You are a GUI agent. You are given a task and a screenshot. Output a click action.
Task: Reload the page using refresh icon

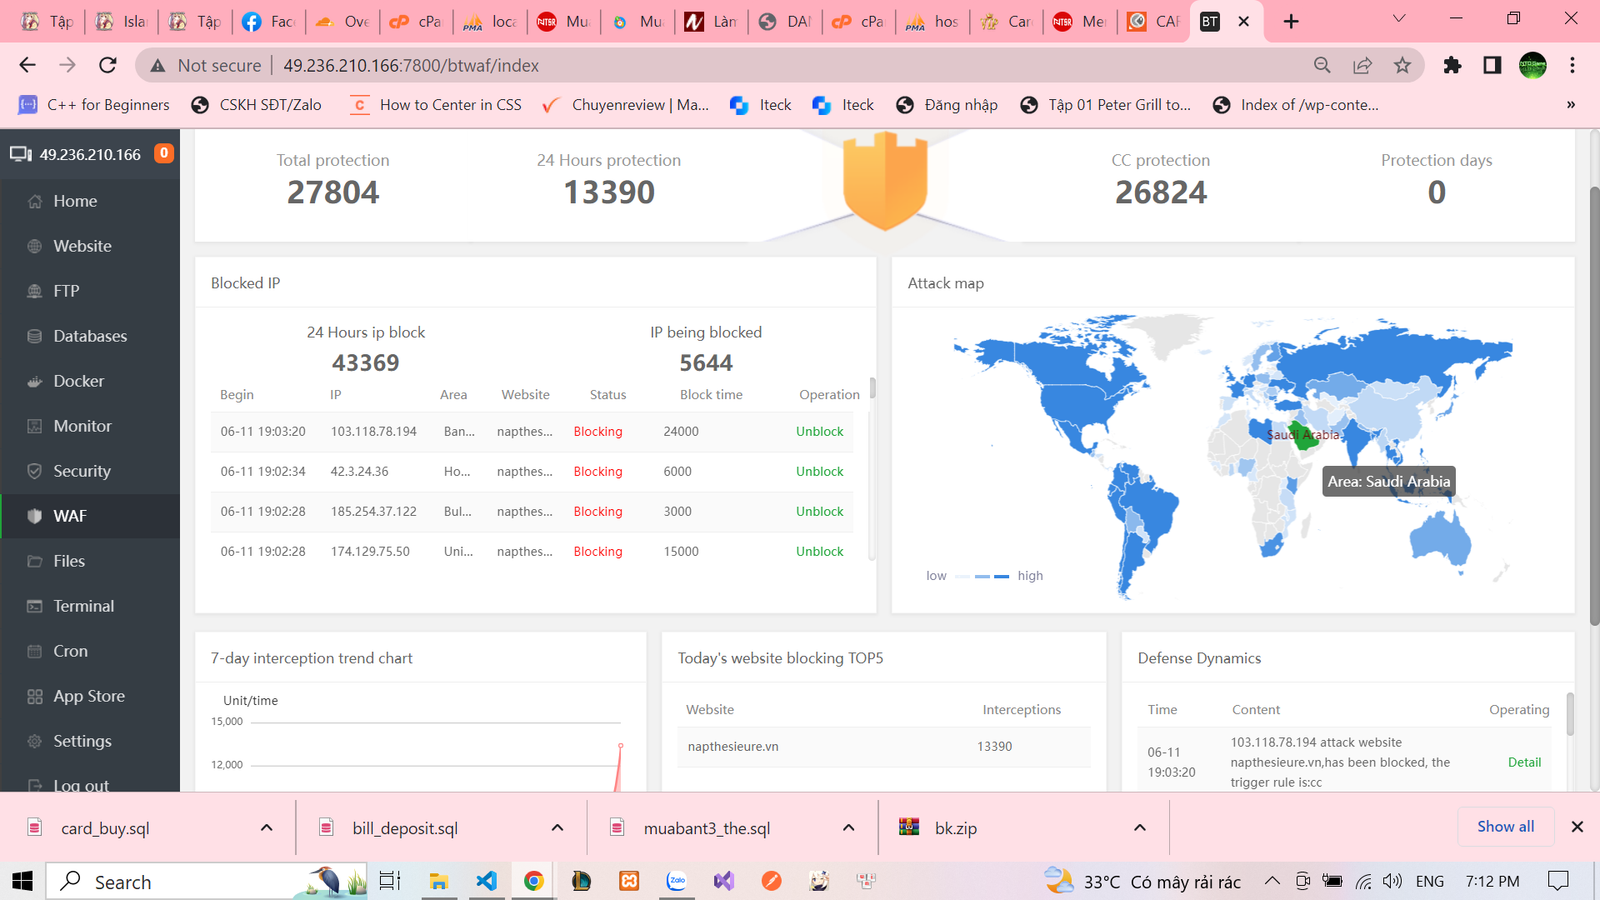tap(107, 65)
